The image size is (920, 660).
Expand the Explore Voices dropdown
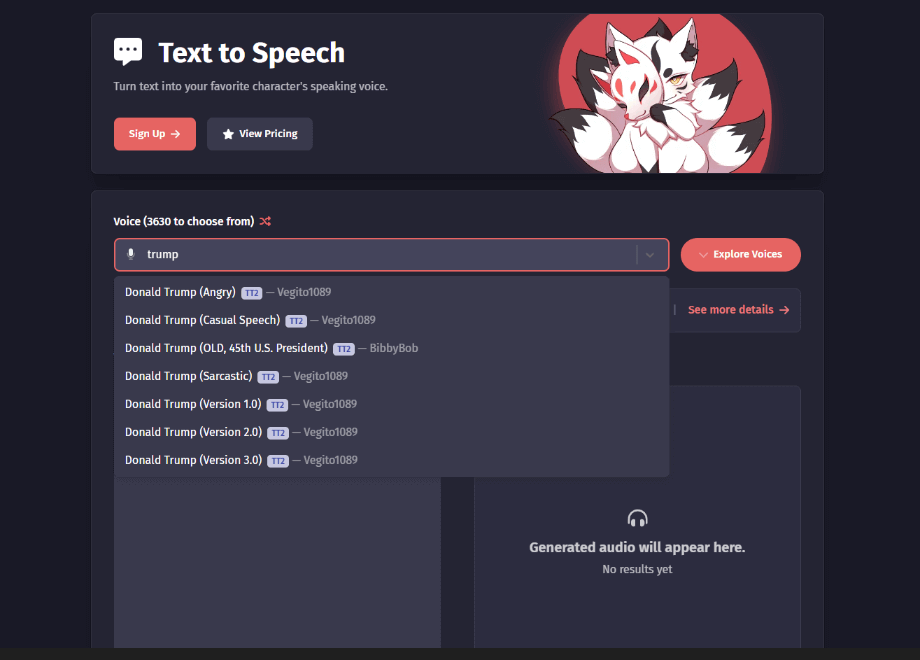coord(740,254)
